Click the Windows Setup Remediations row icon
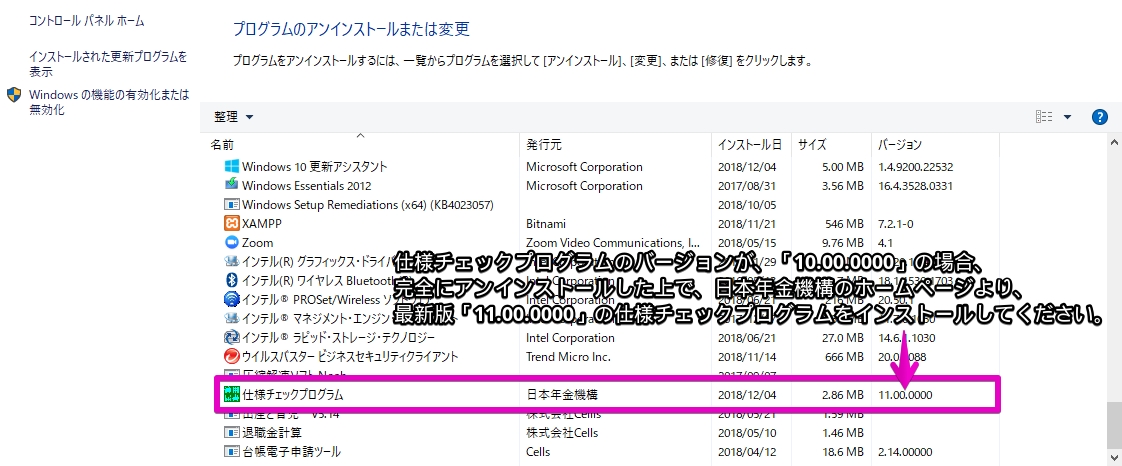Screen dimensions: 1122x466 [x=231, y=205]
